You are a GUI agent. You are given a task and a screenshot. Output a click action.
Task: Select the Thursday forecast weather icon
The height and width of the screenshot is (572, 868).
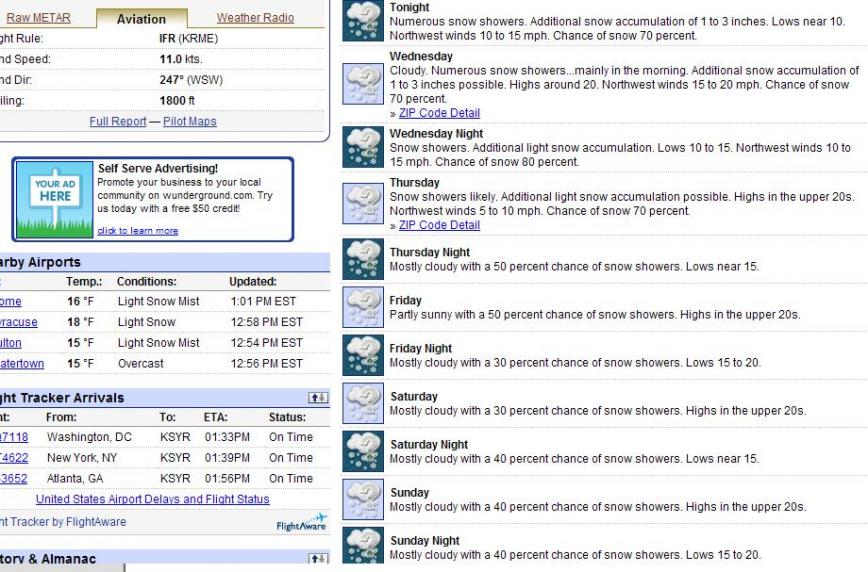pos(363,203)
